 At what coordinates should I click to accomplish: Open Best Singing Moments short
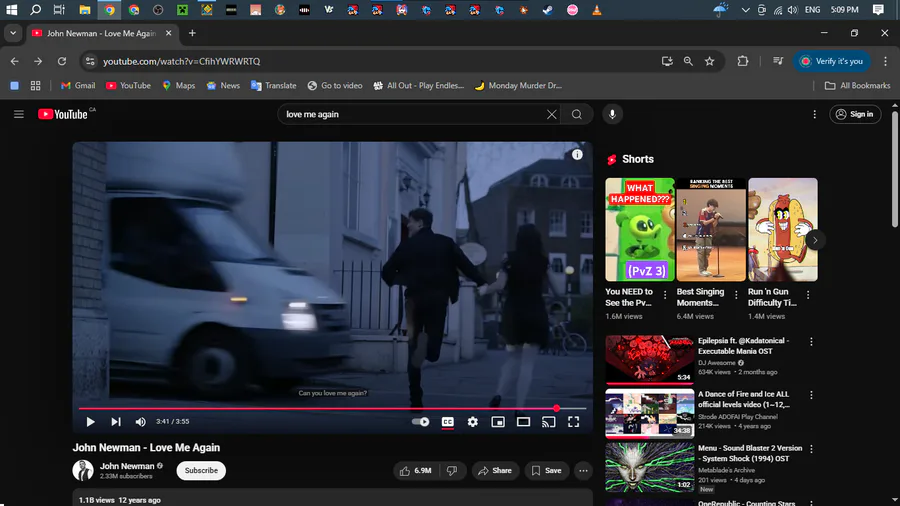[x=711, y=229]
